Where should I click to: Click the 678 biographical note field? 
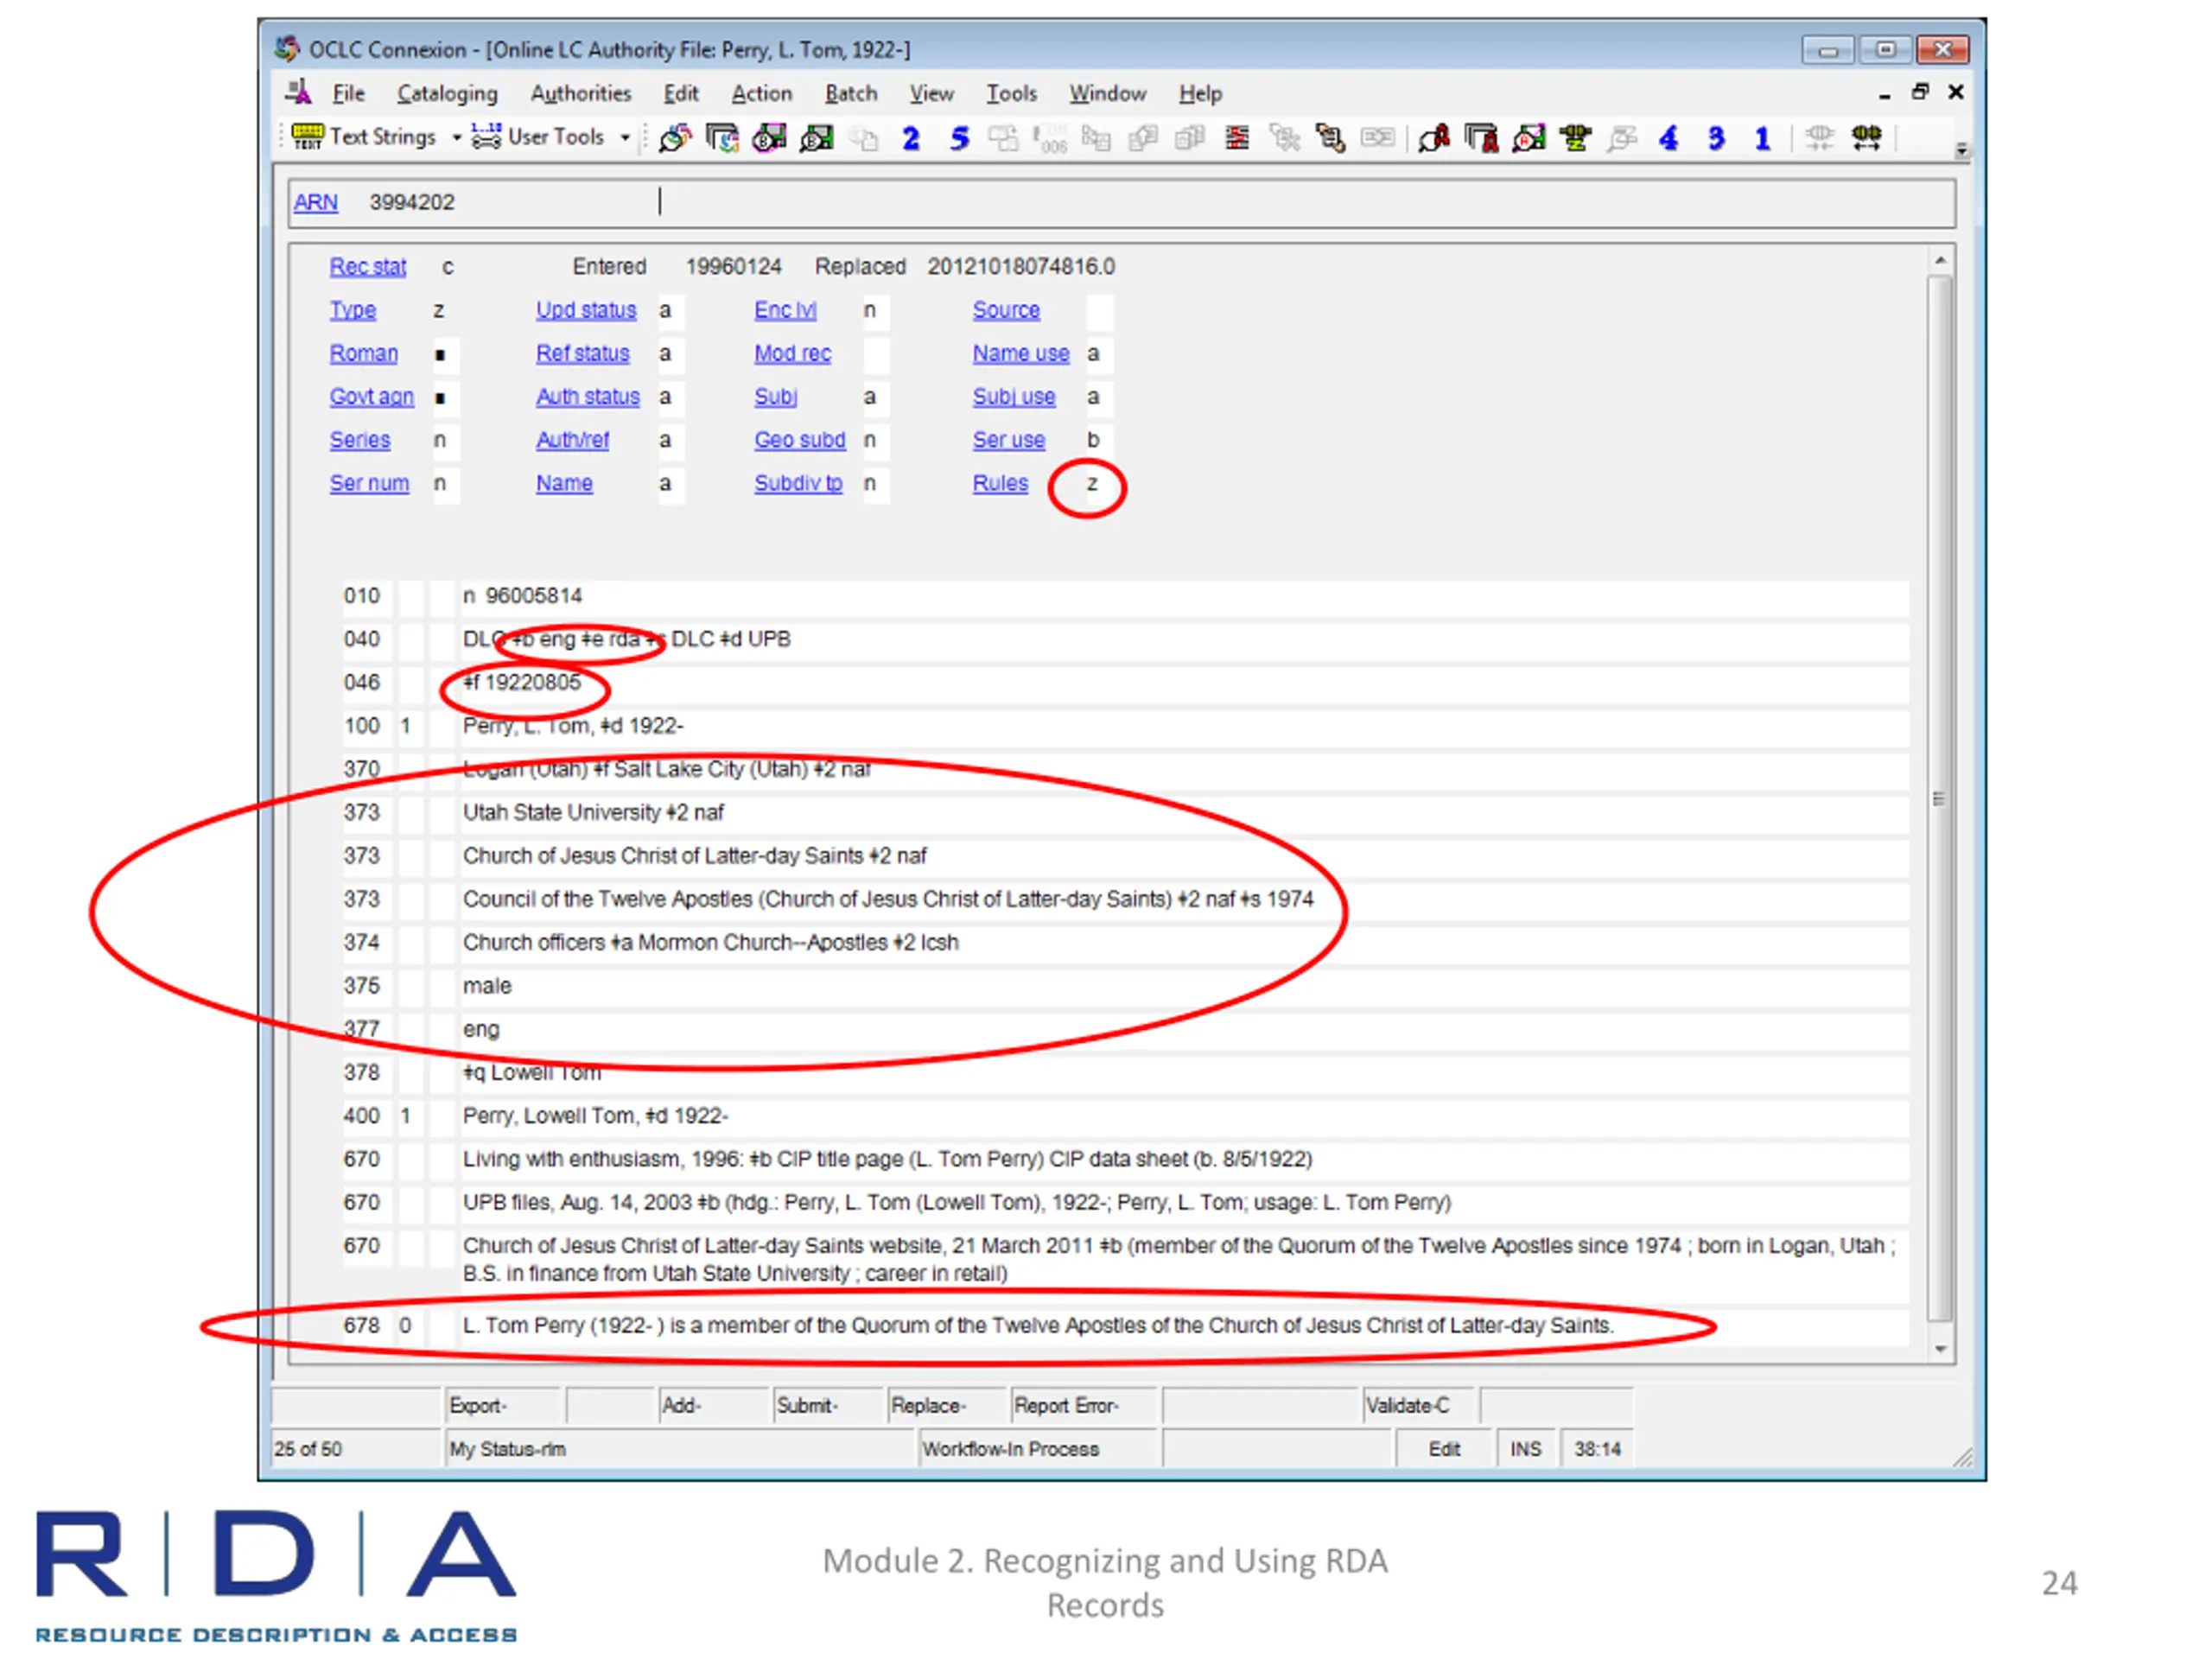[x=1183, y=1326]
